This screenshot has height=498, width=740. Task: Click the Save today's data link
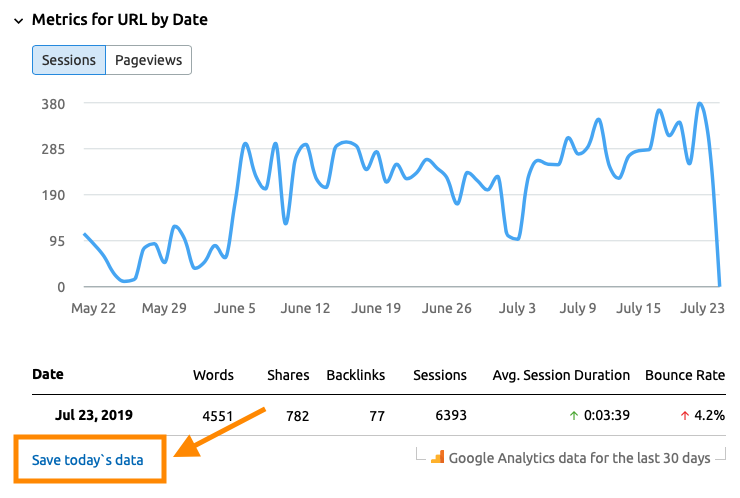tap(86, 460)
